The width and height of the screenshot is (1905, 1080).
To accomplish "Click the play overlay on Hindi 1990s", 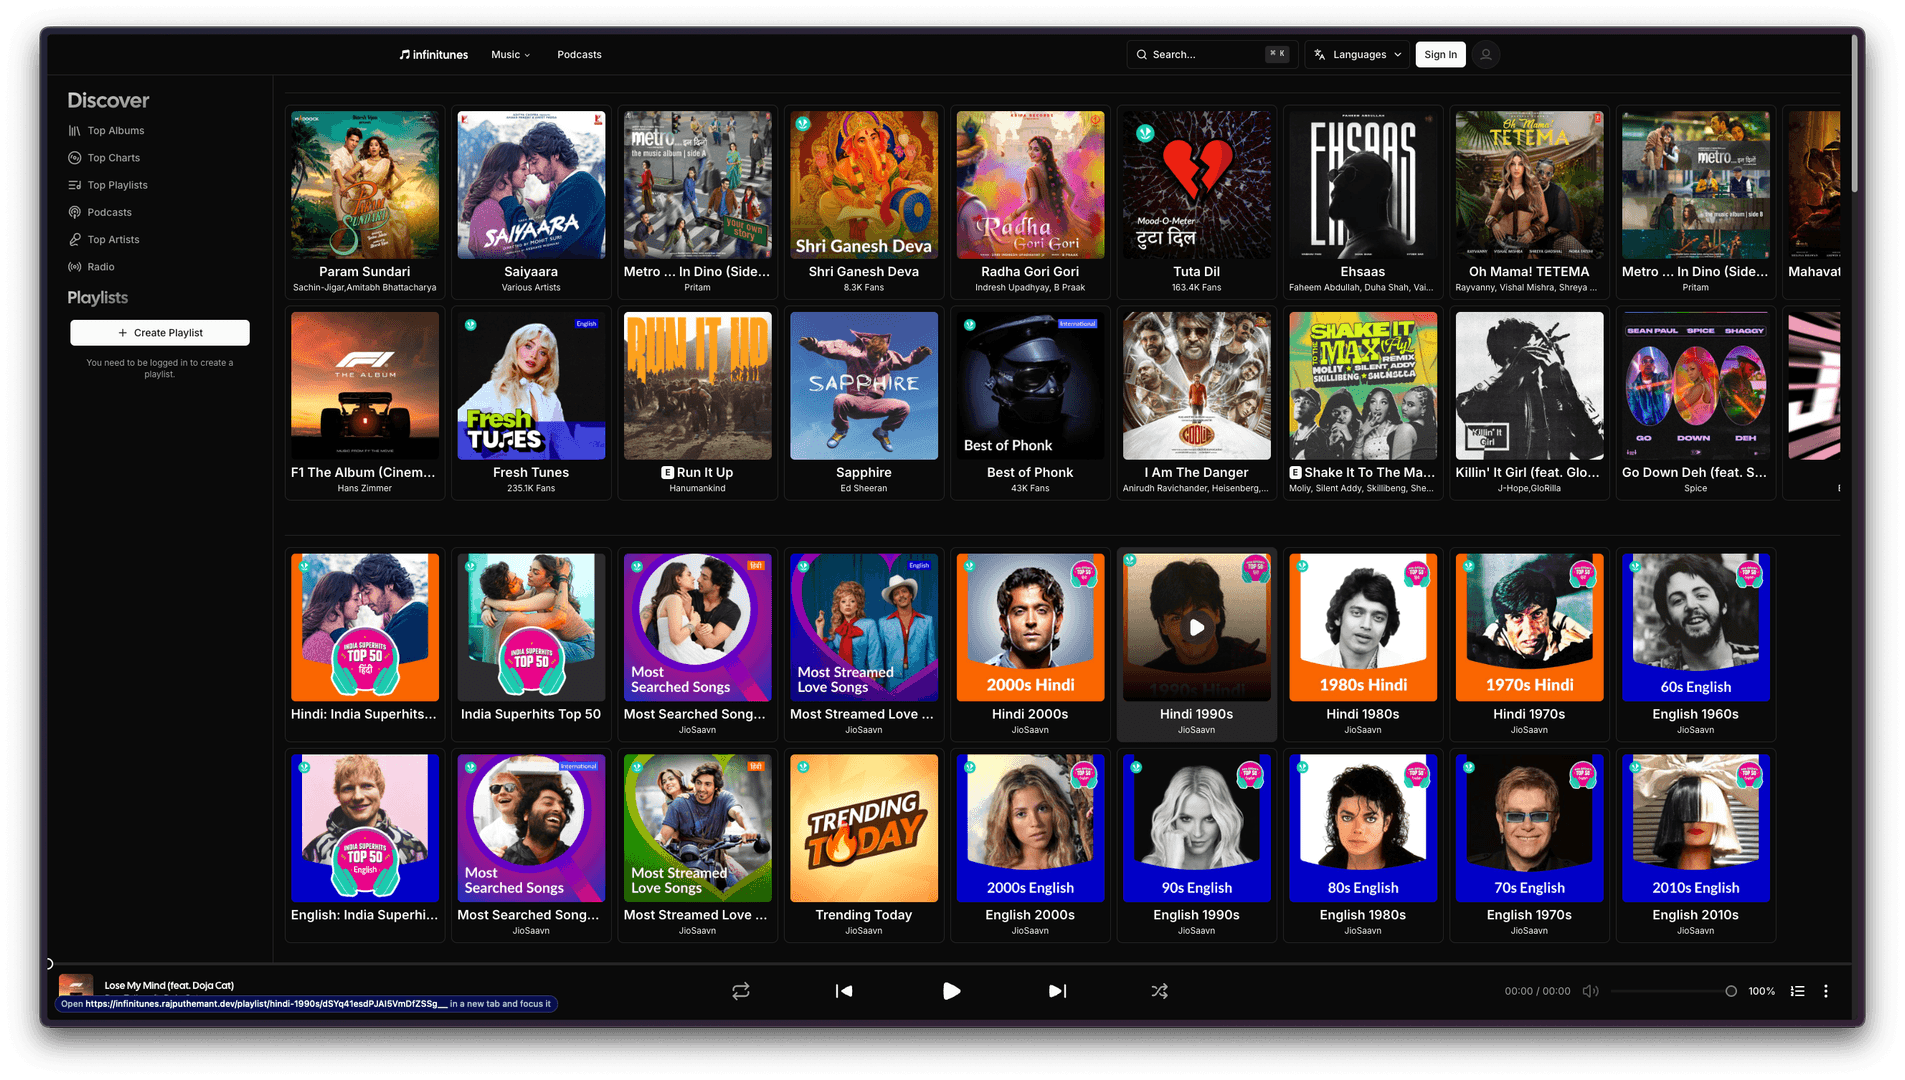I will click(1196, 628).
